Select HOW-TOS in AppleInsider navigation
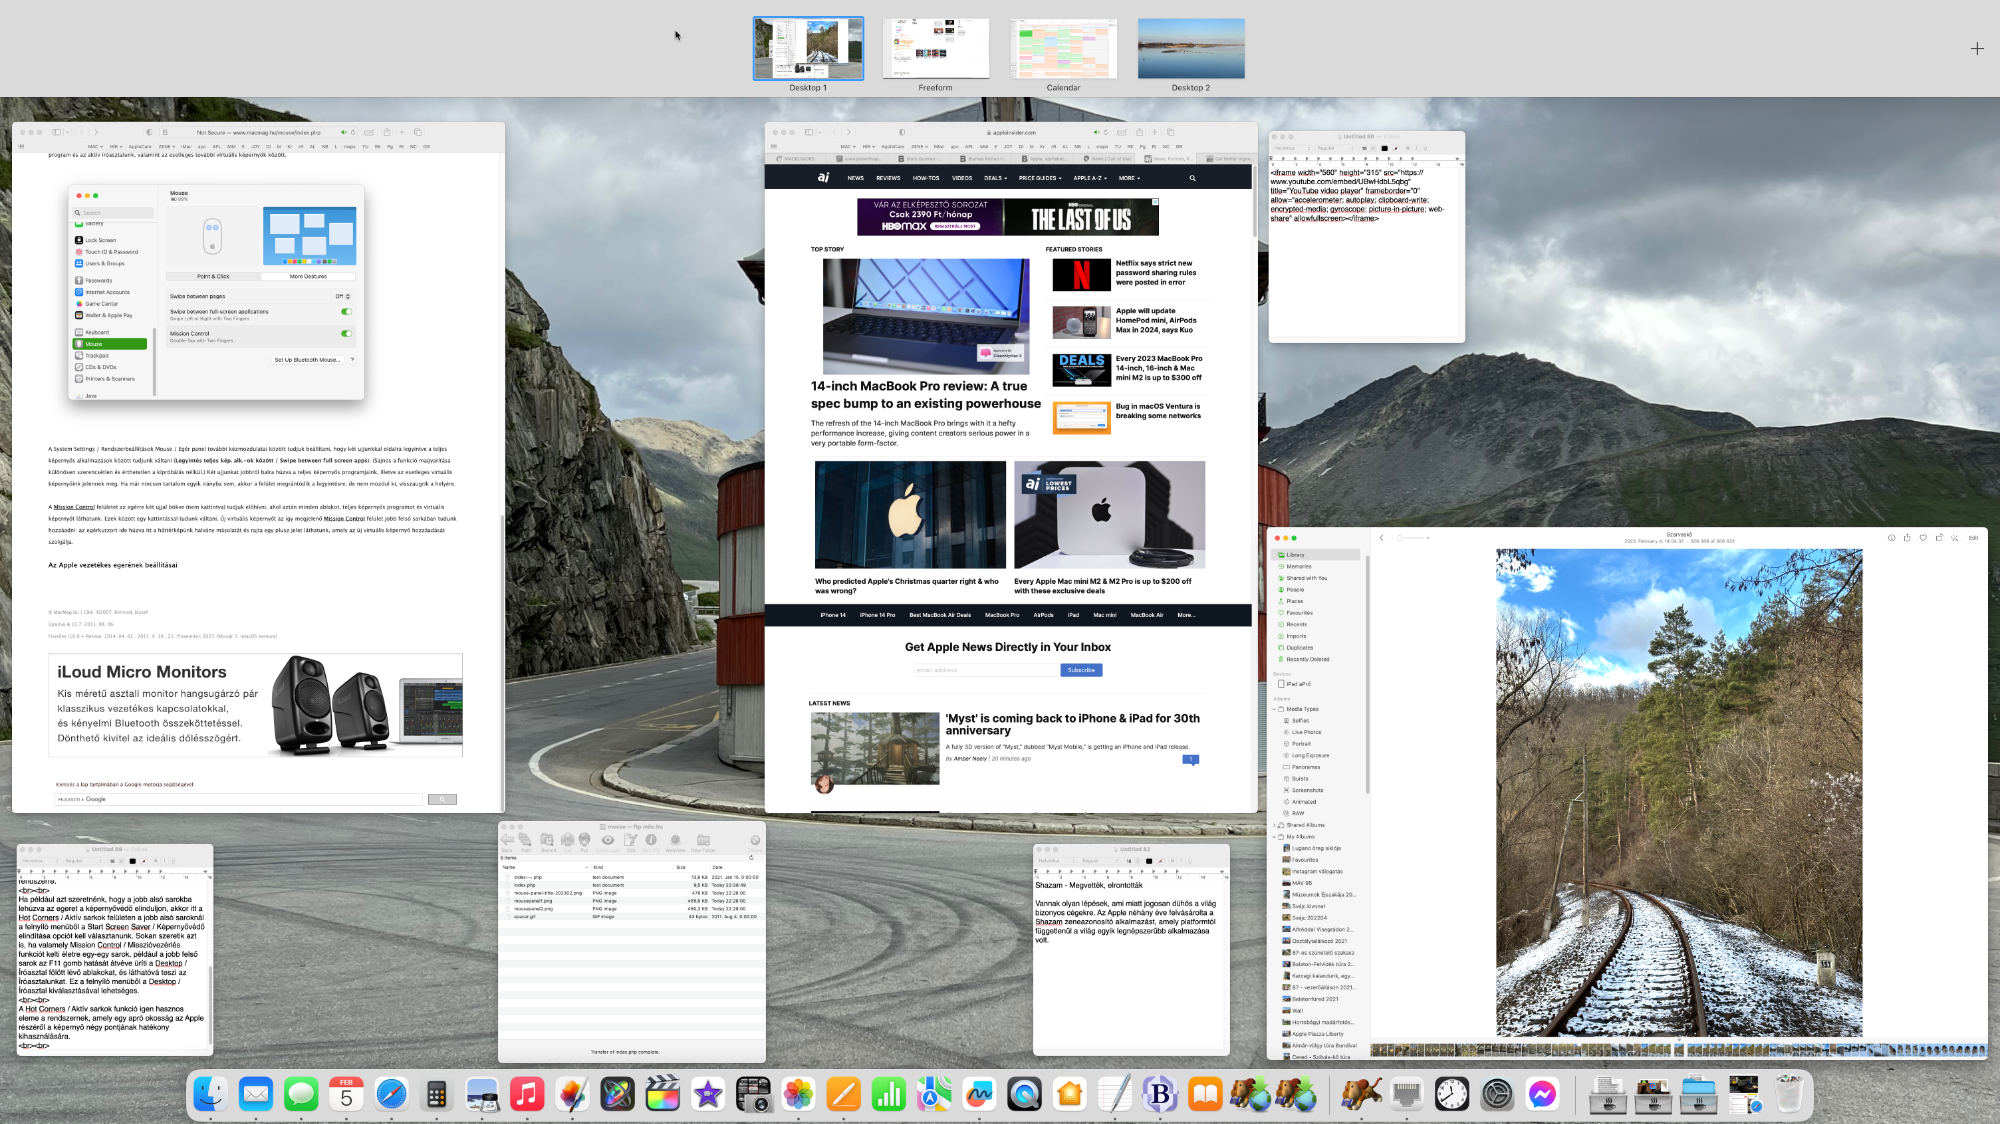2000x1124 pixels. tap(926, 178)
